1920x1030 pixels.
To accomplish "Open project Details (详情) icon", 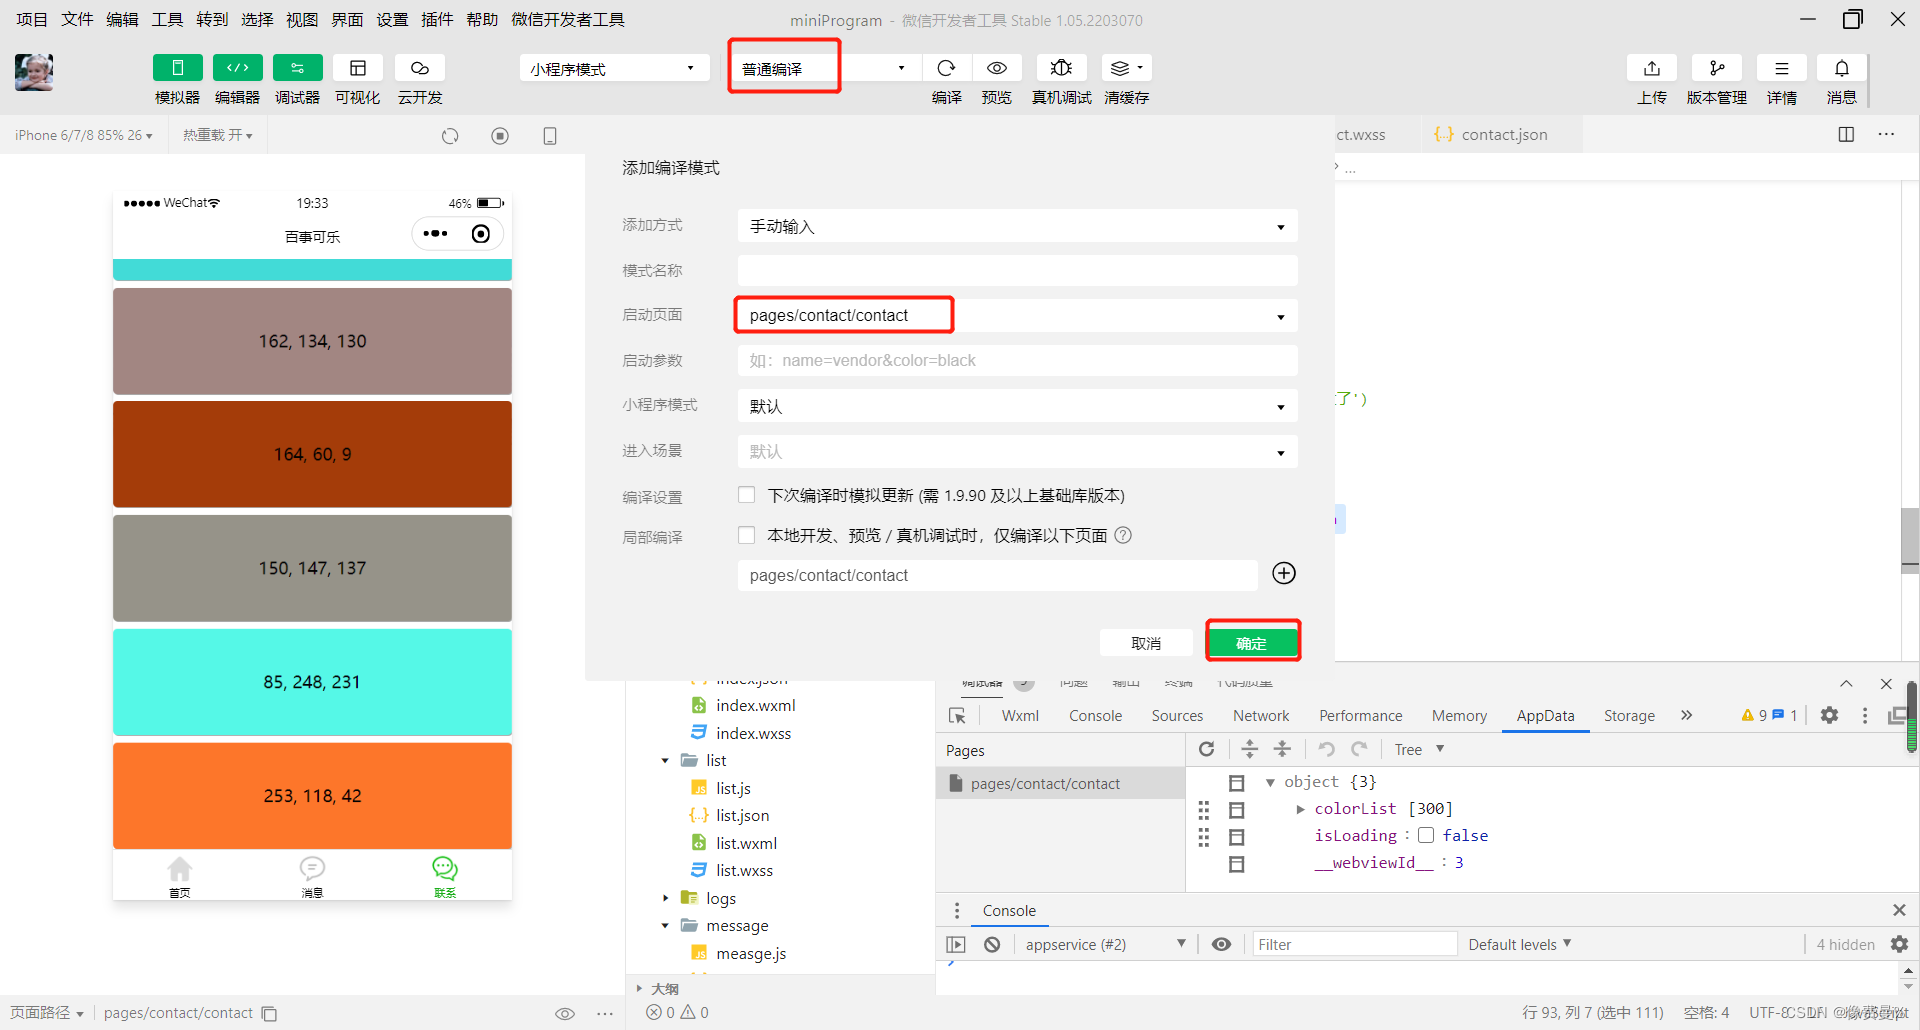I will coord(1782,68).
